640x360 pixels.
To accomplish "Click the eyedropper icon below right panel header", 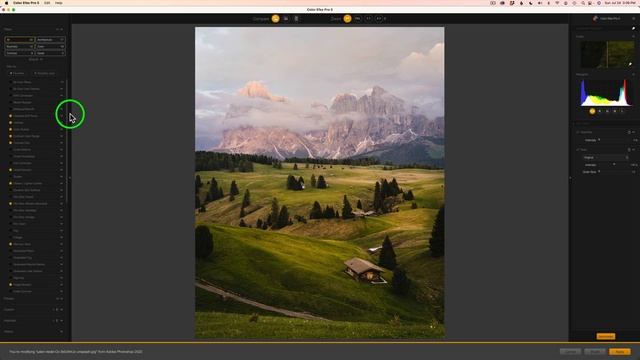I will point(633,29).
